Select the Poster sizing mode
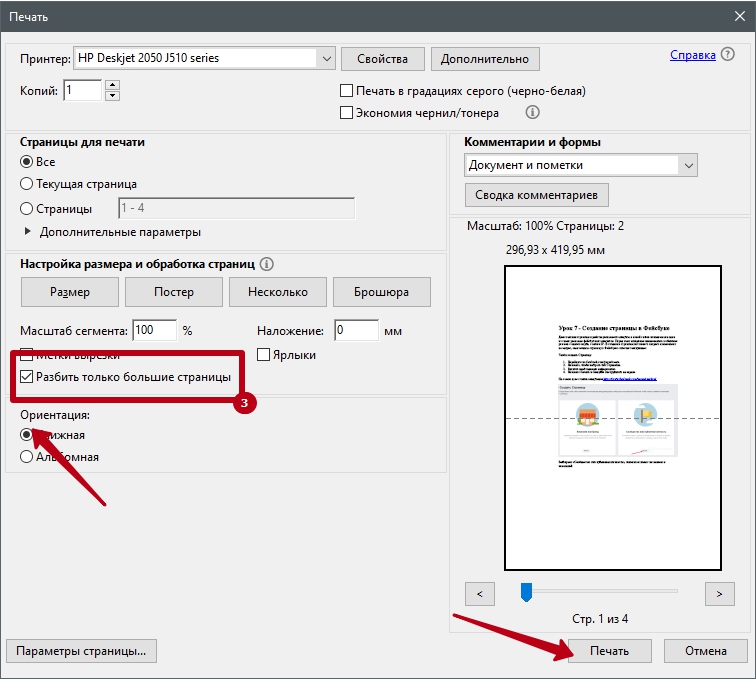The width and height of the screenshot is (756, 679). tap(174, 292)
